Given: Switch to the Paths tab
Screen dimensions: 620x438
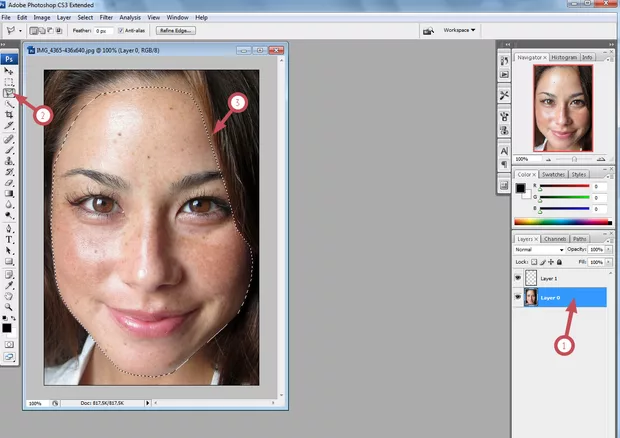Looking at the screenshot, I should 579,239.
